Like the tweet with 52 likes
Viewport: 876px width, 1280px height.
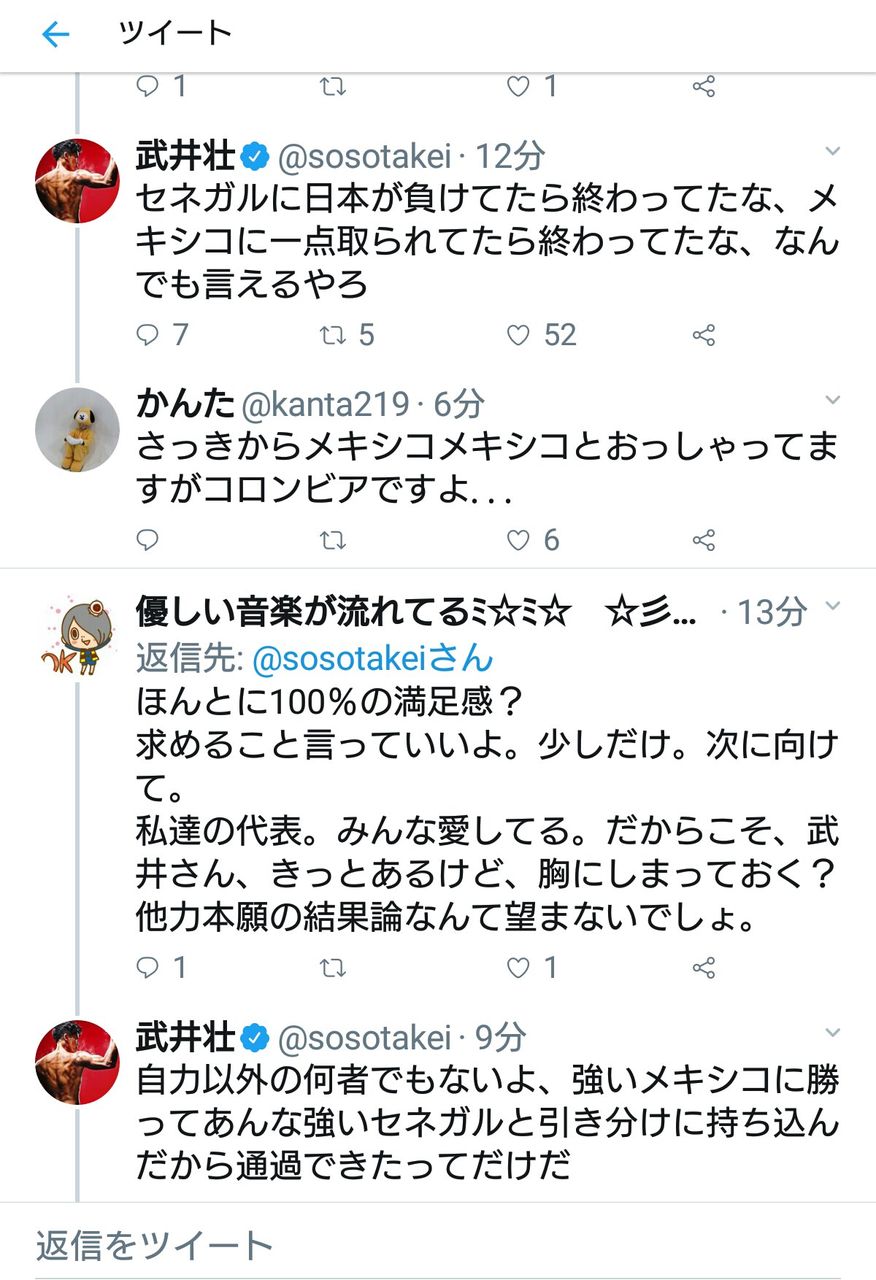pyautogui.click(x=518, y=335)
